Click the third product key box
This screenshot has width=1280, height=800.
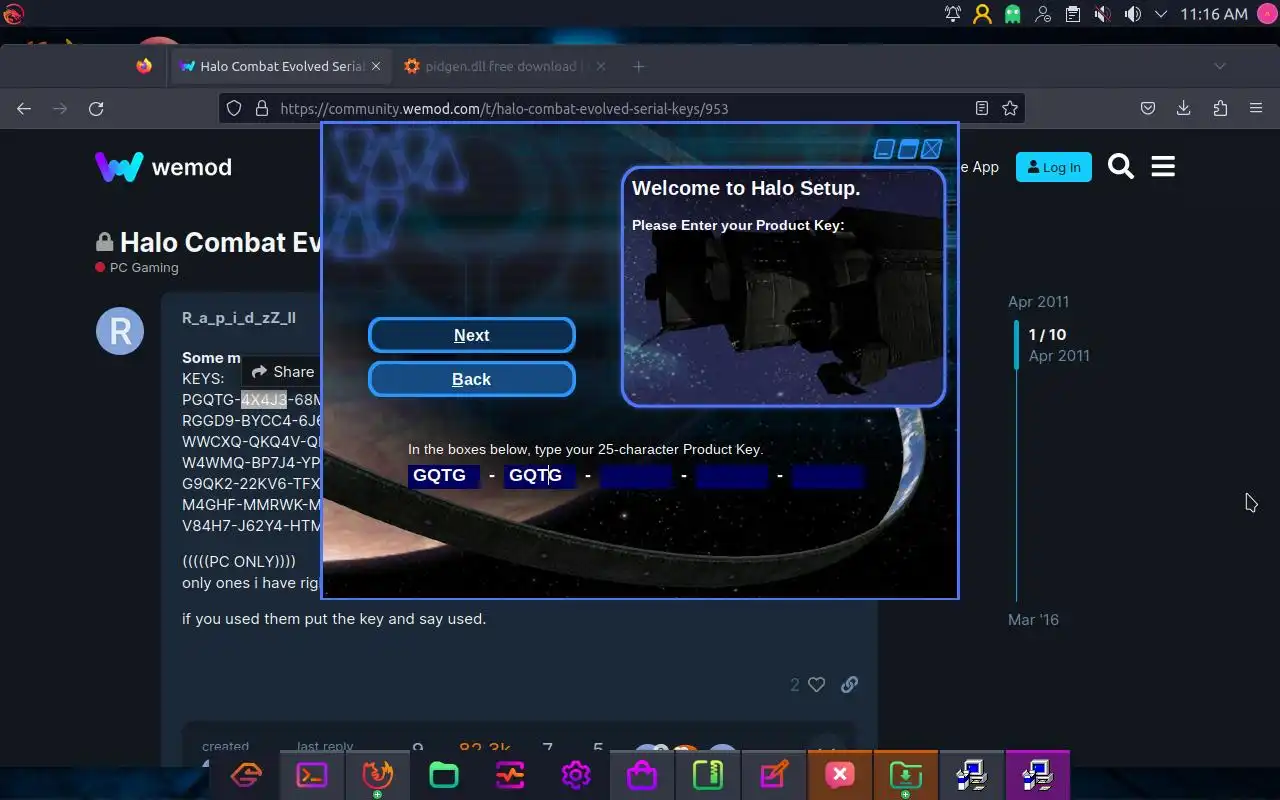pos(635,476)
